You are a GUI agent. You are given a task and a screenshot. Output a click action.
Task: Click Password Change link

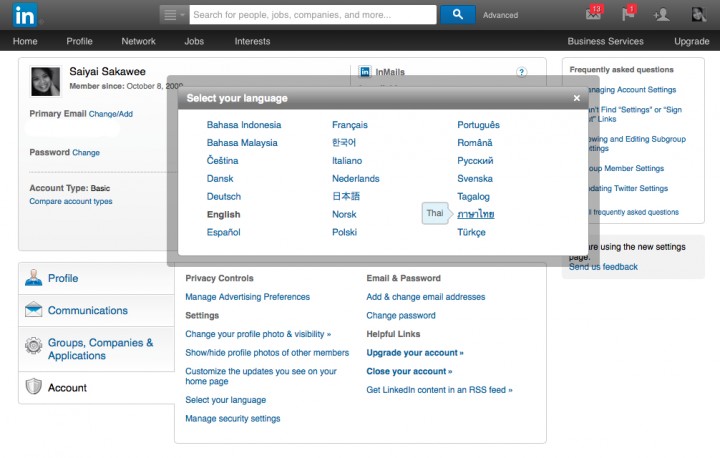click(x=85, y=153)
